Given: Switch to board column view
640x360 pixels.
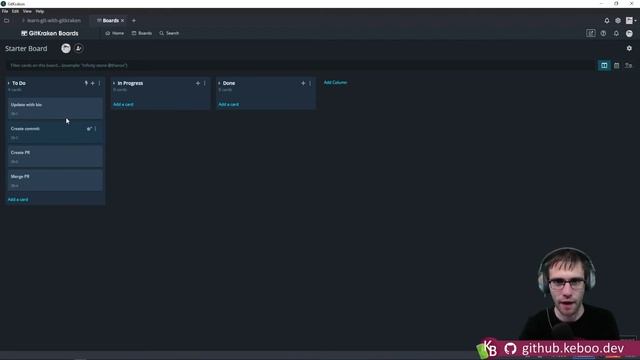Looking at the screenshot, I should coord(604,65).
